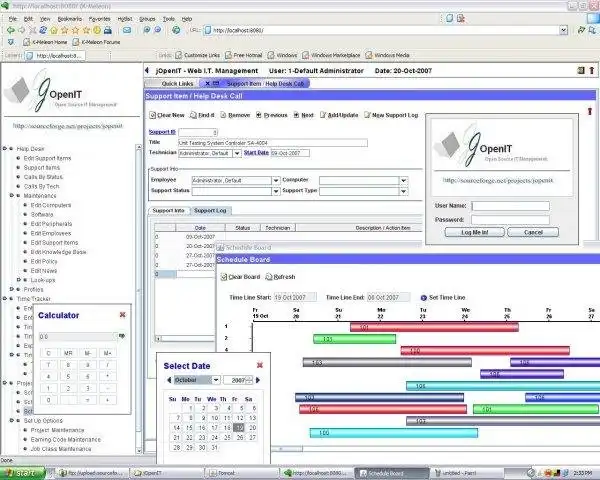
Task: Open the browser File menu
Action: click(x=13, y=19)
